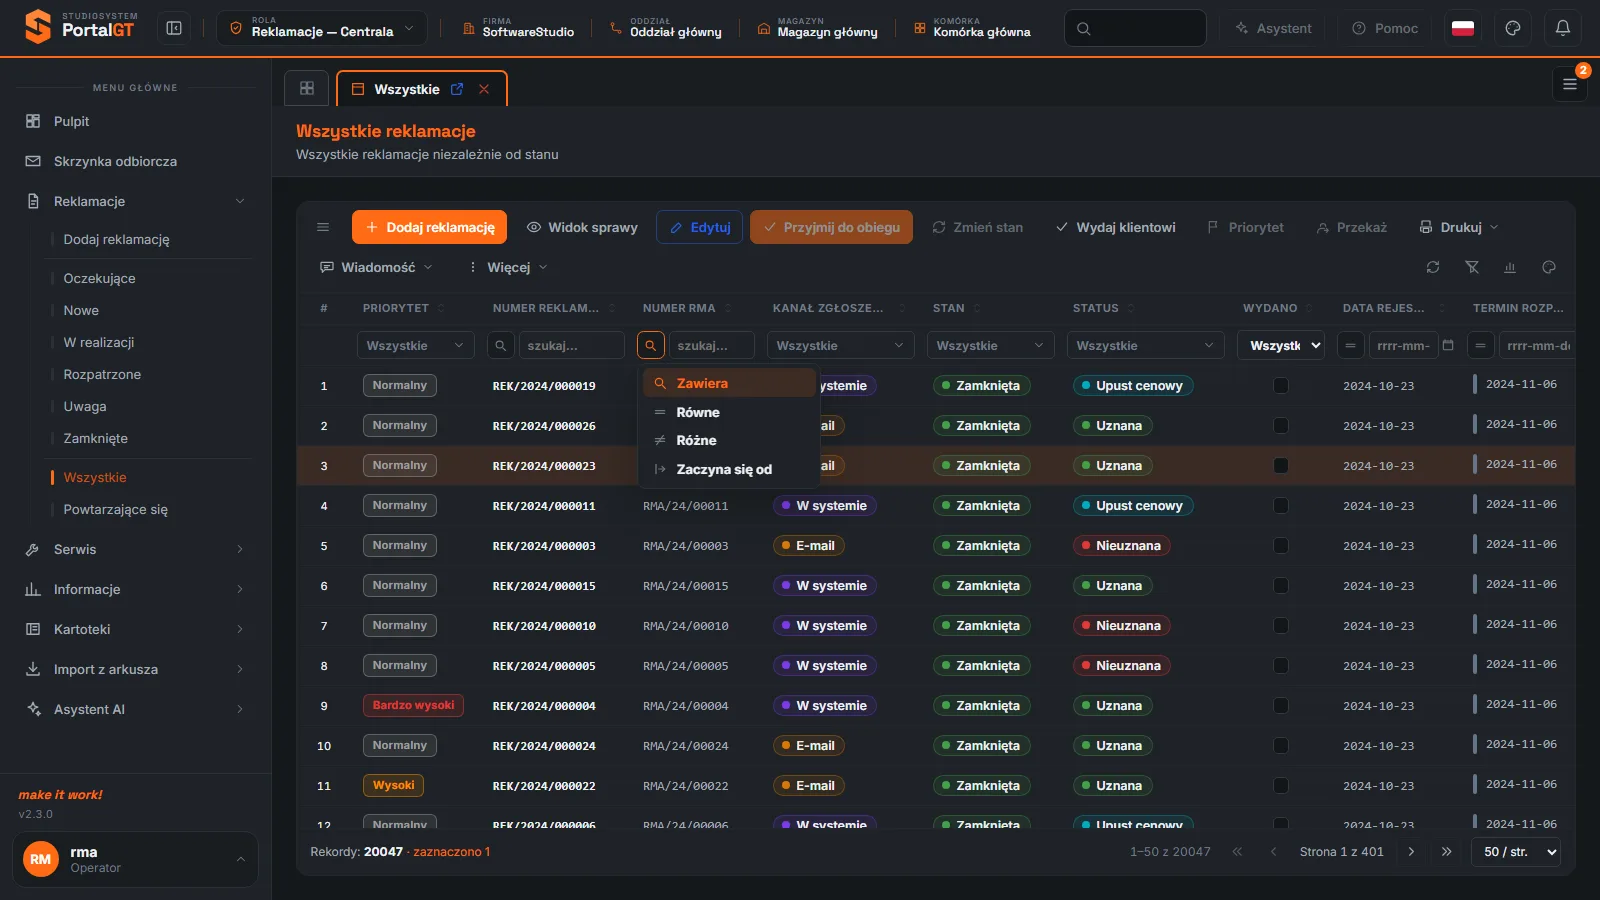This screenshot has width=1600, height=900.
Task: Expand the 50 / str. page size selector
Action: coord(1516,852)
